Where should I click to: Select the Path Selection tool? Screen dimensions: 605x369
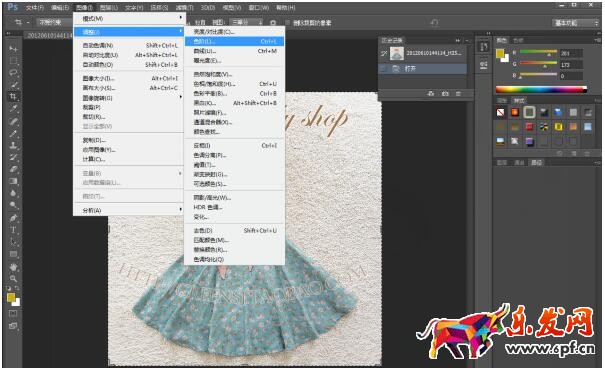pyautogui.click(x=14, y=242)
